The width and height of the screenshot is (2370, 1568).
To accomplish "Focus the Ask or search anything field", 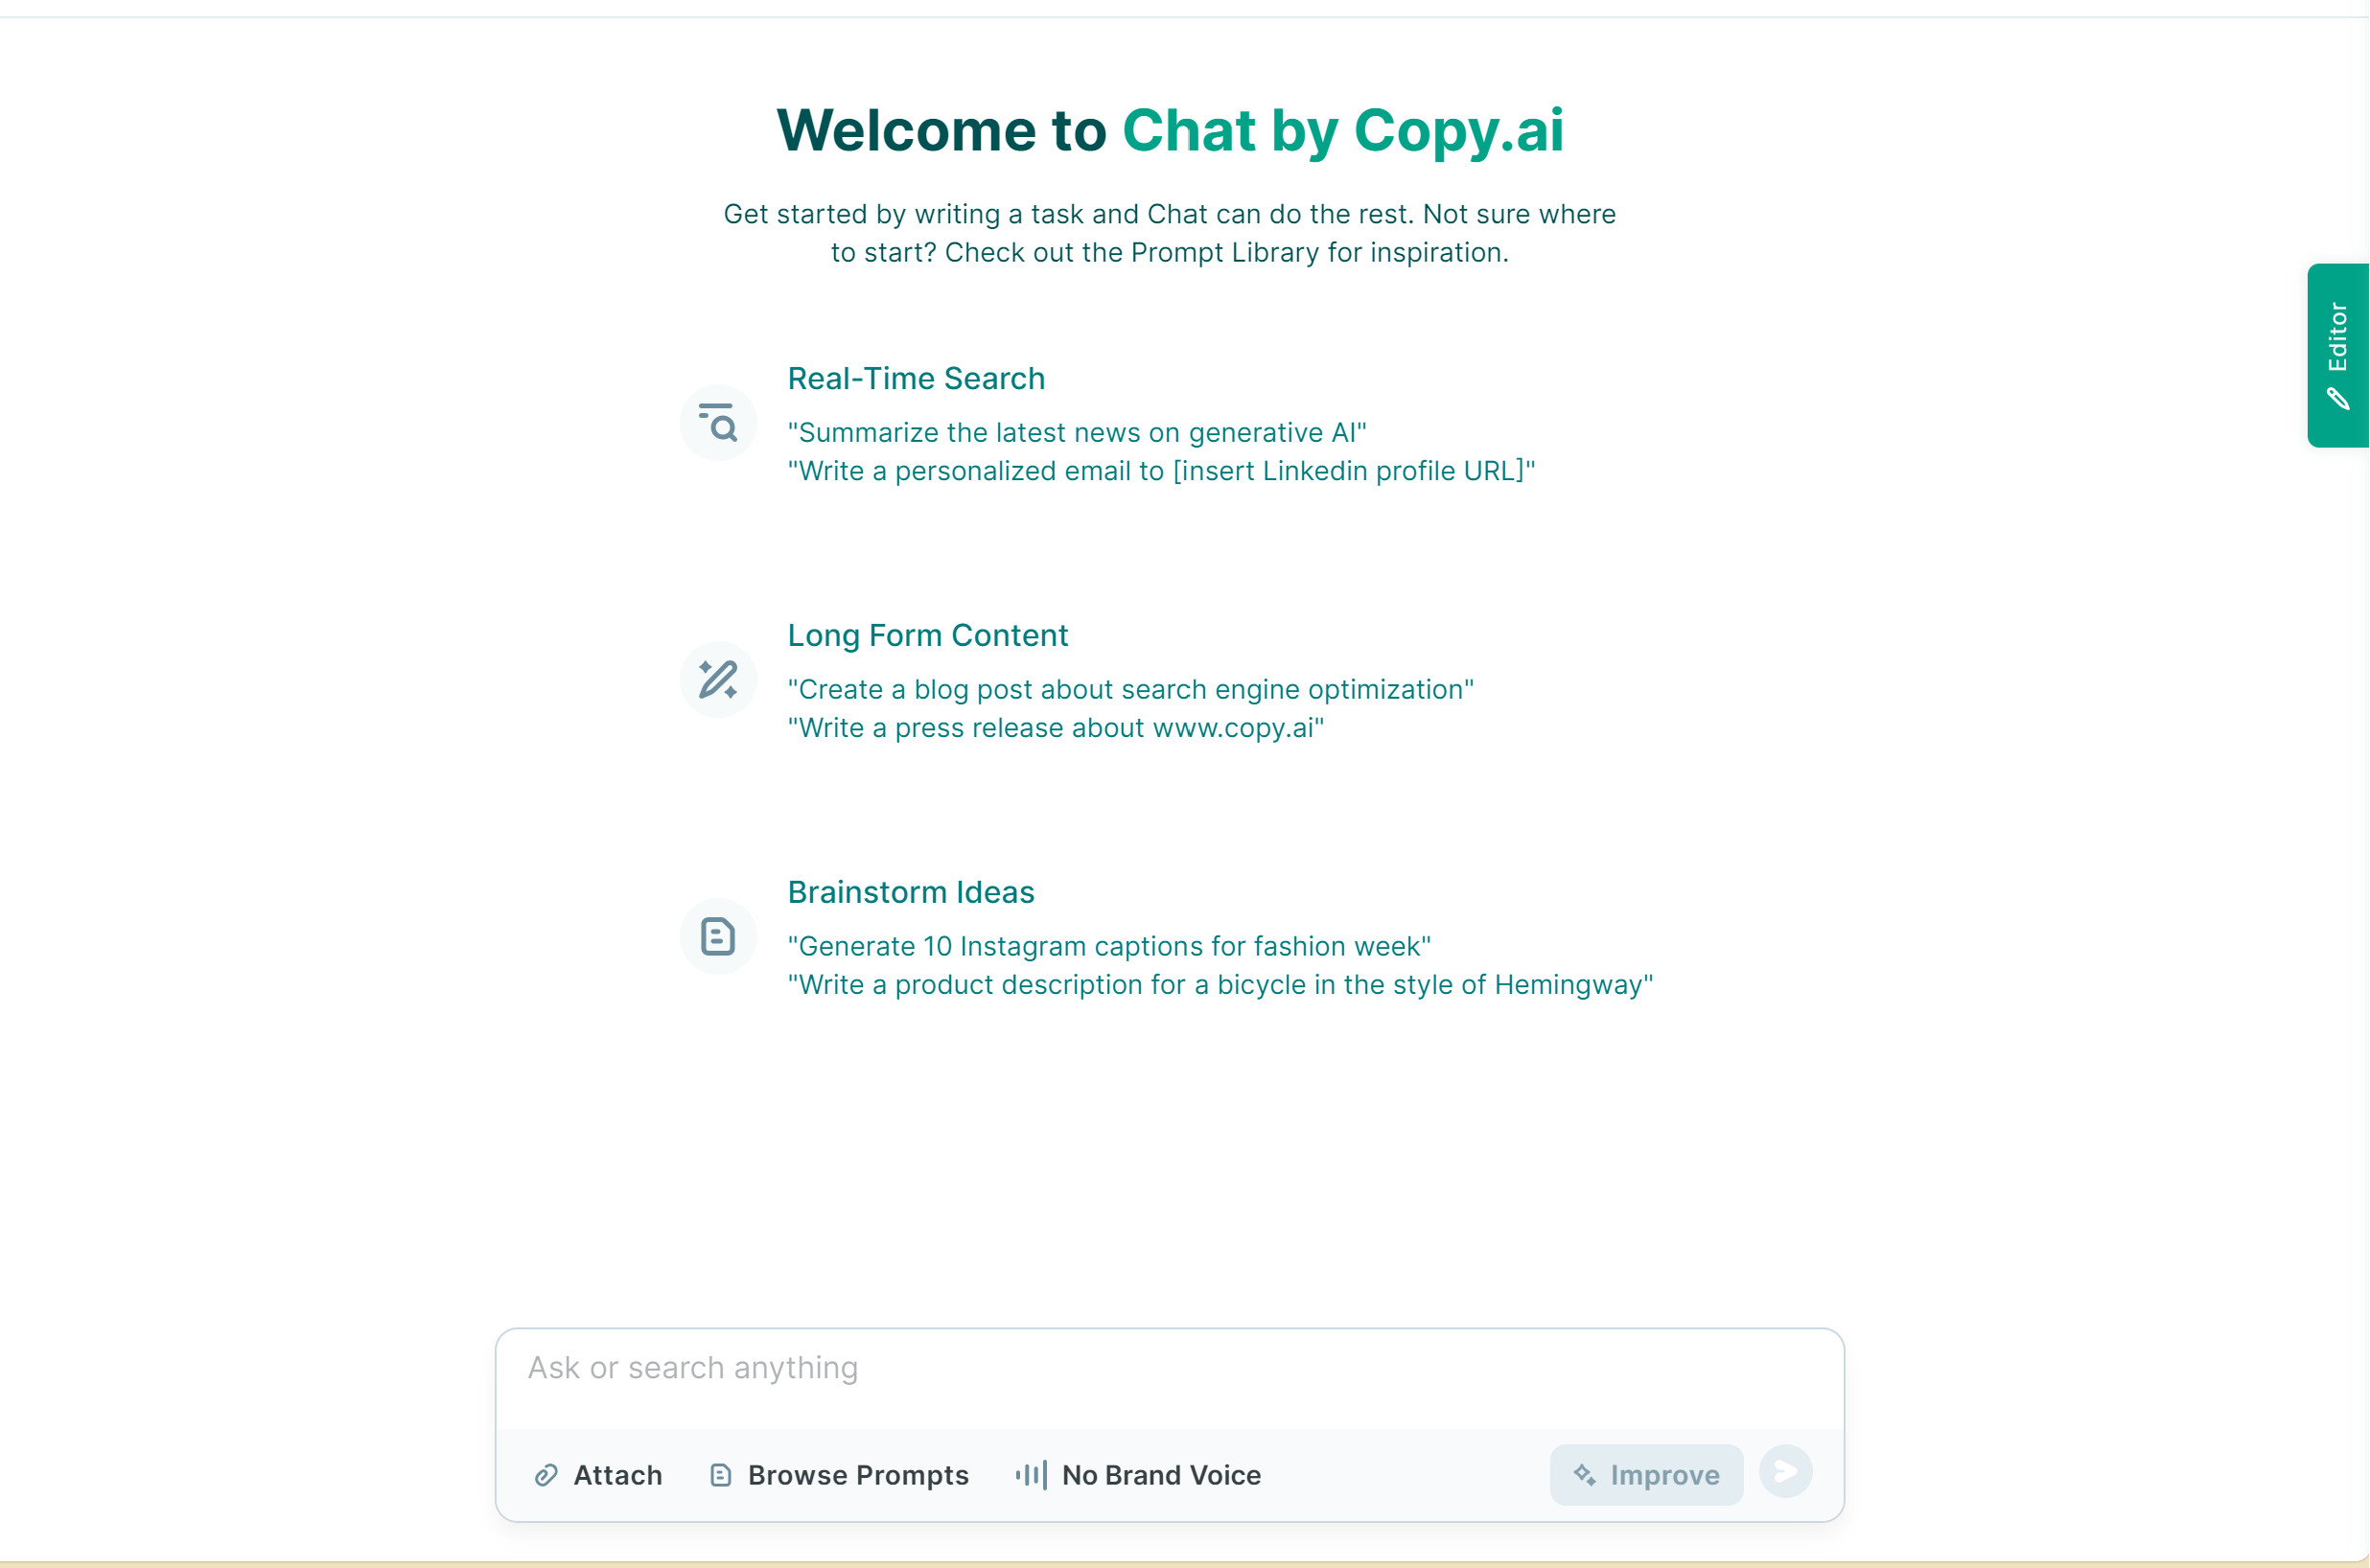I will (1168, 1368).
